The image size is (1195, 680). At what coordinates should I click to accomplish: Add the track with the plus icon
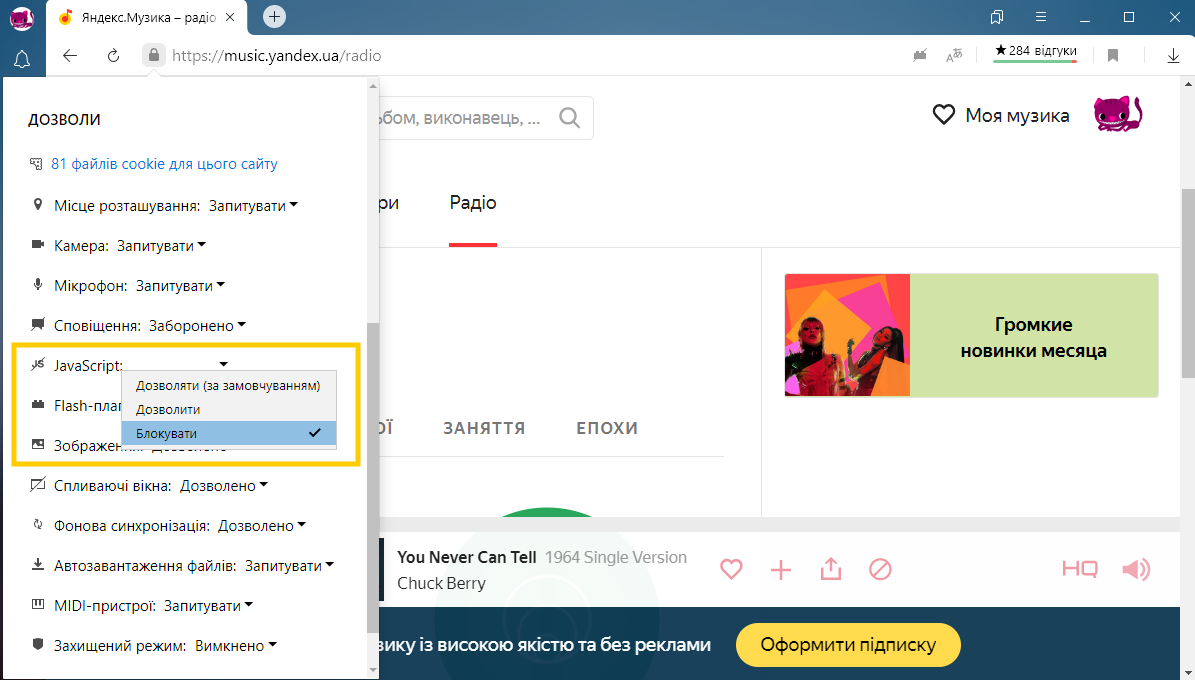point(780,569)
